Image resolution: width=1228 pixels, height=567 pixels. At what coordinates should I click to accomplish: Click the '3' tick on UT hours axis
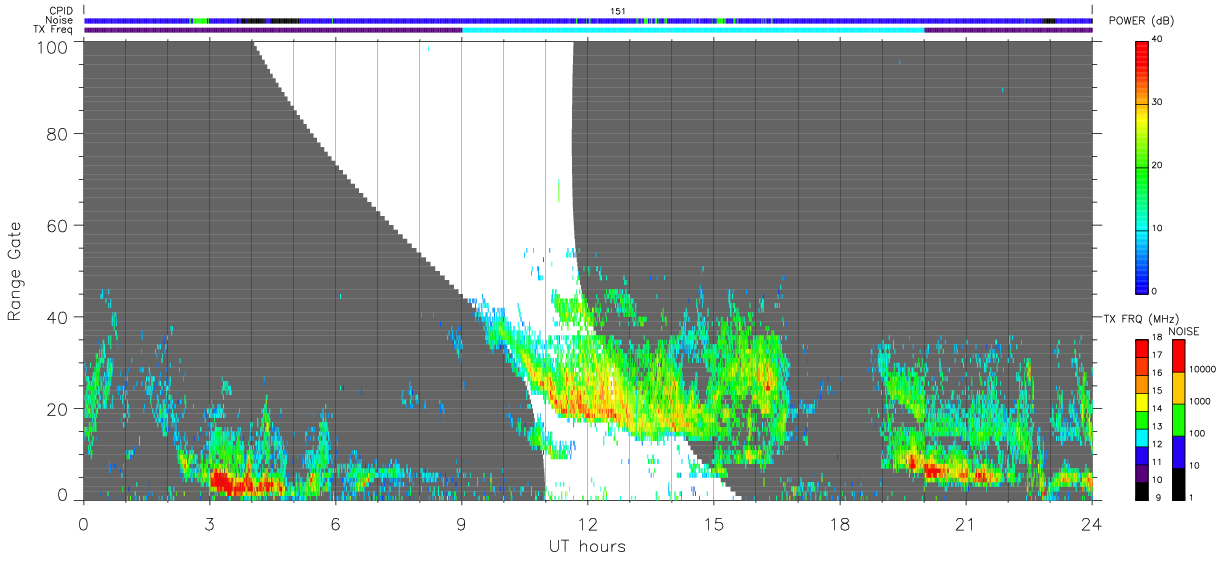point(209,524)
